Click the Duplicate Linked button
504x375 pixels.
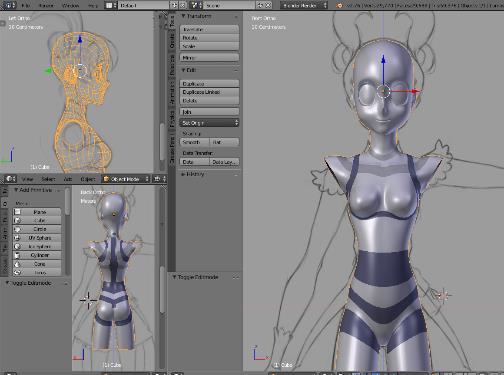coord(209,92)
